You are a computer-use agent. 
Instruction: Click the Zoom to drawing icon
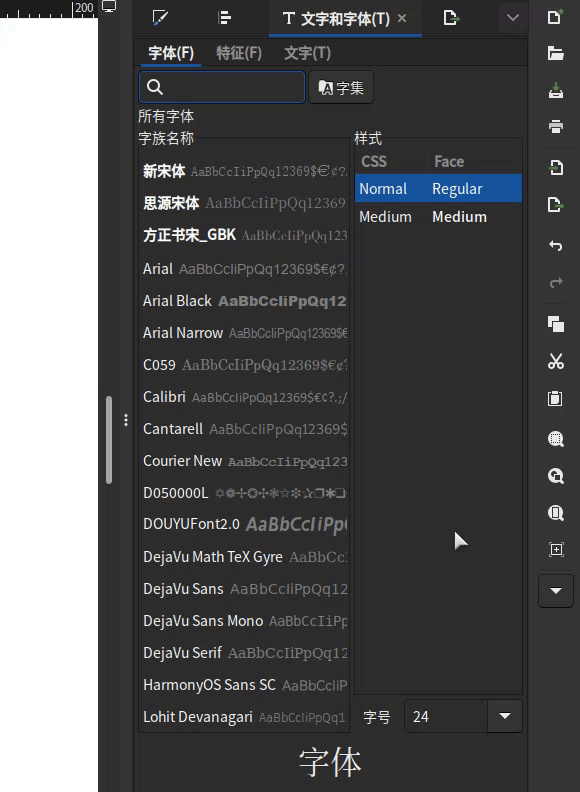(556, 476)
